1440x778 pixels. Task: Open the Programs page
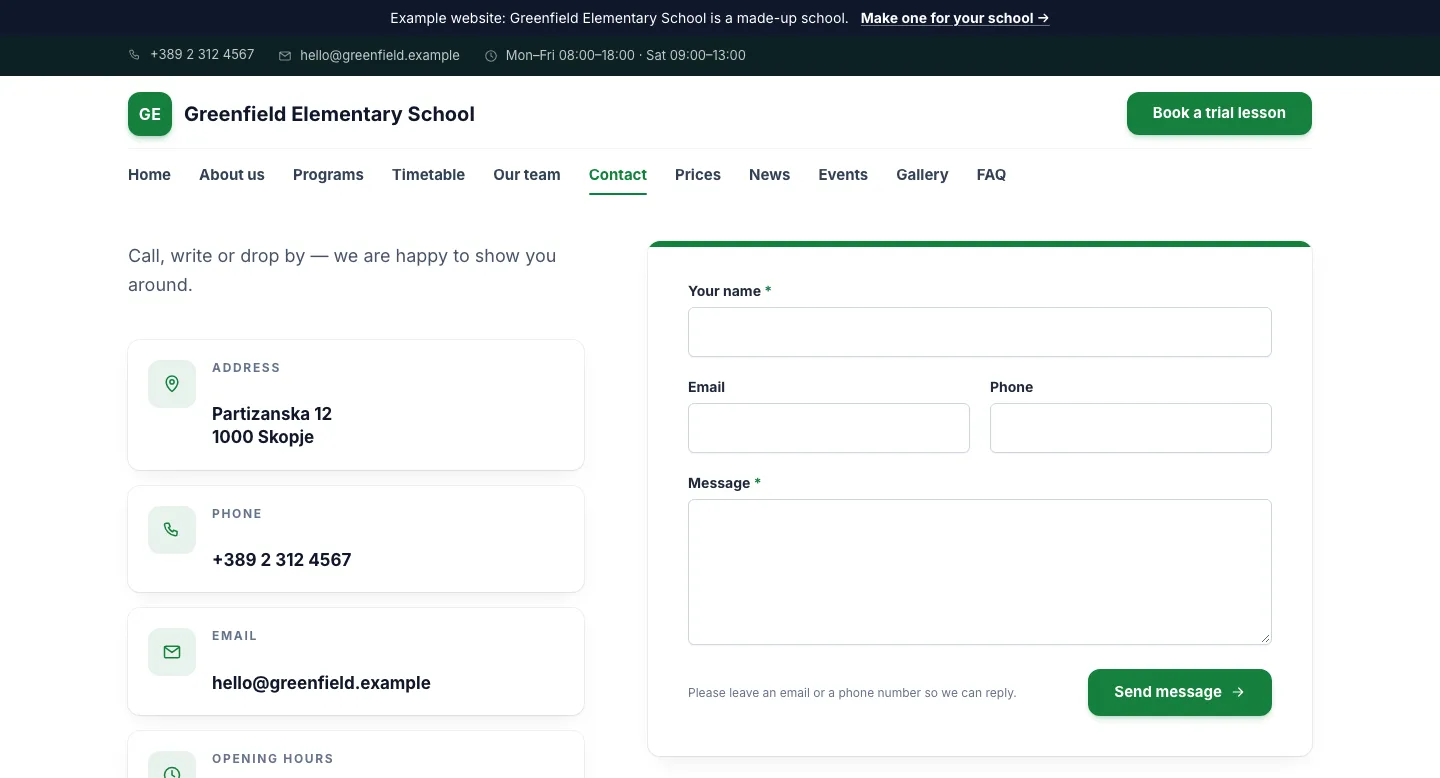pyautogui.click(x=328, y=175)
